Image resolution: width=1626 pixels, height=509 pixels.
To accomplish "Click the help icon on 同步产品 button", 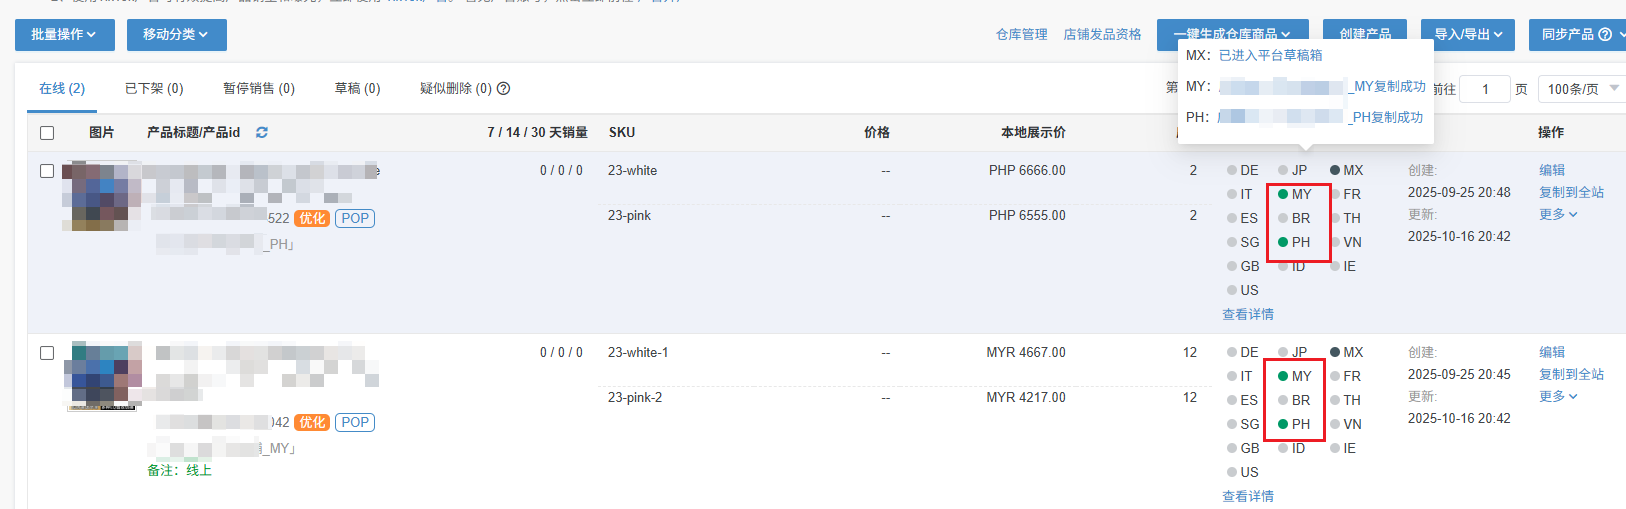I will tap(1605, 34).
